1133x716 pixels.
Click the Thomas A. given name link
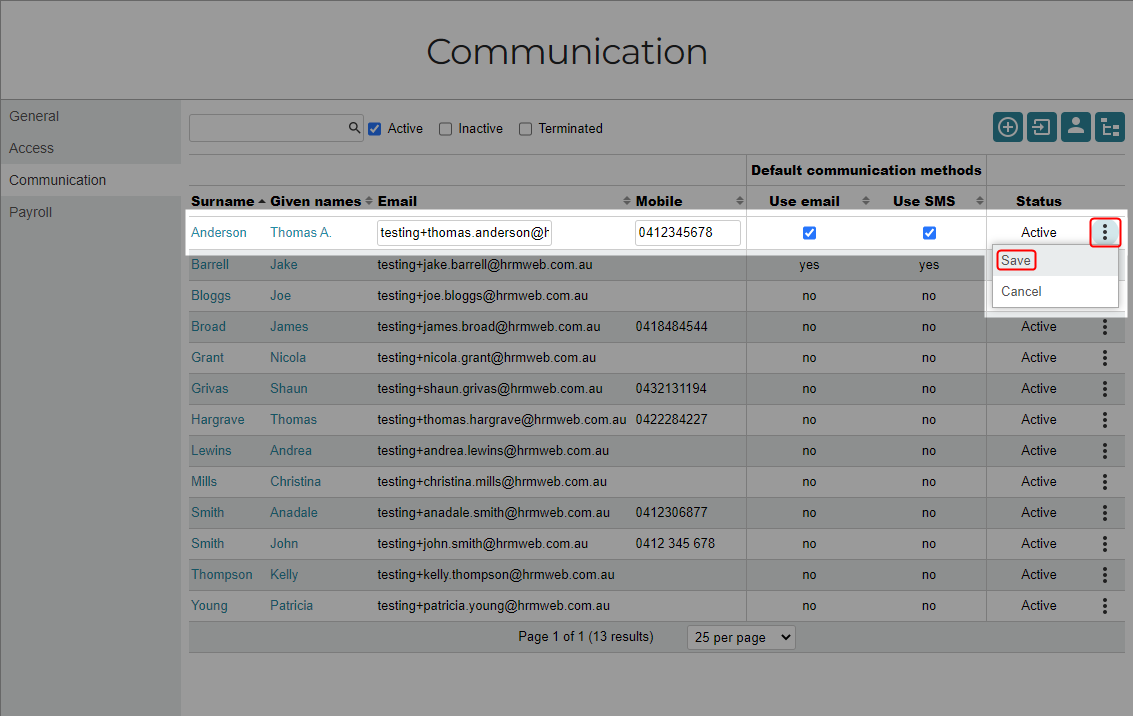tap(301, 232)
